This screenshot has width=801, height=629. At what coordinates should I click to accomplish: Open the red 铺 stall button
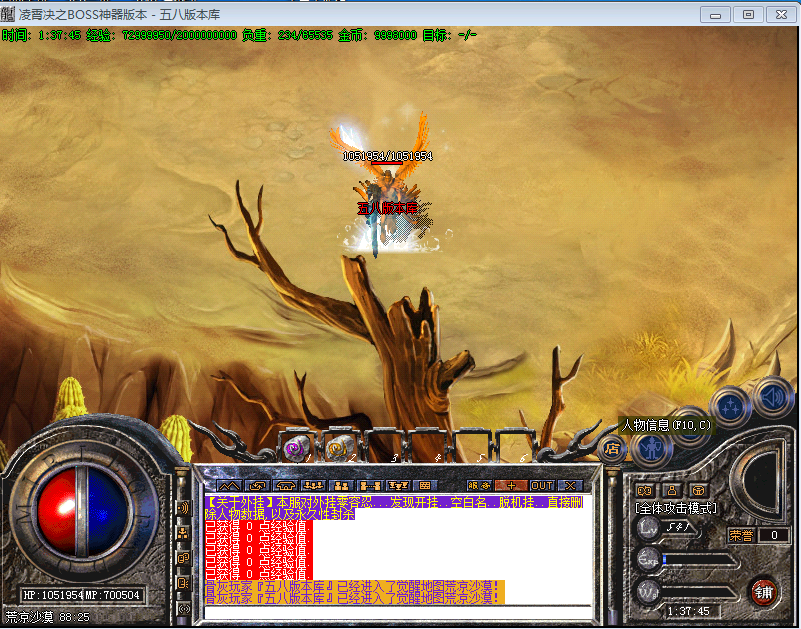[764, 593]
